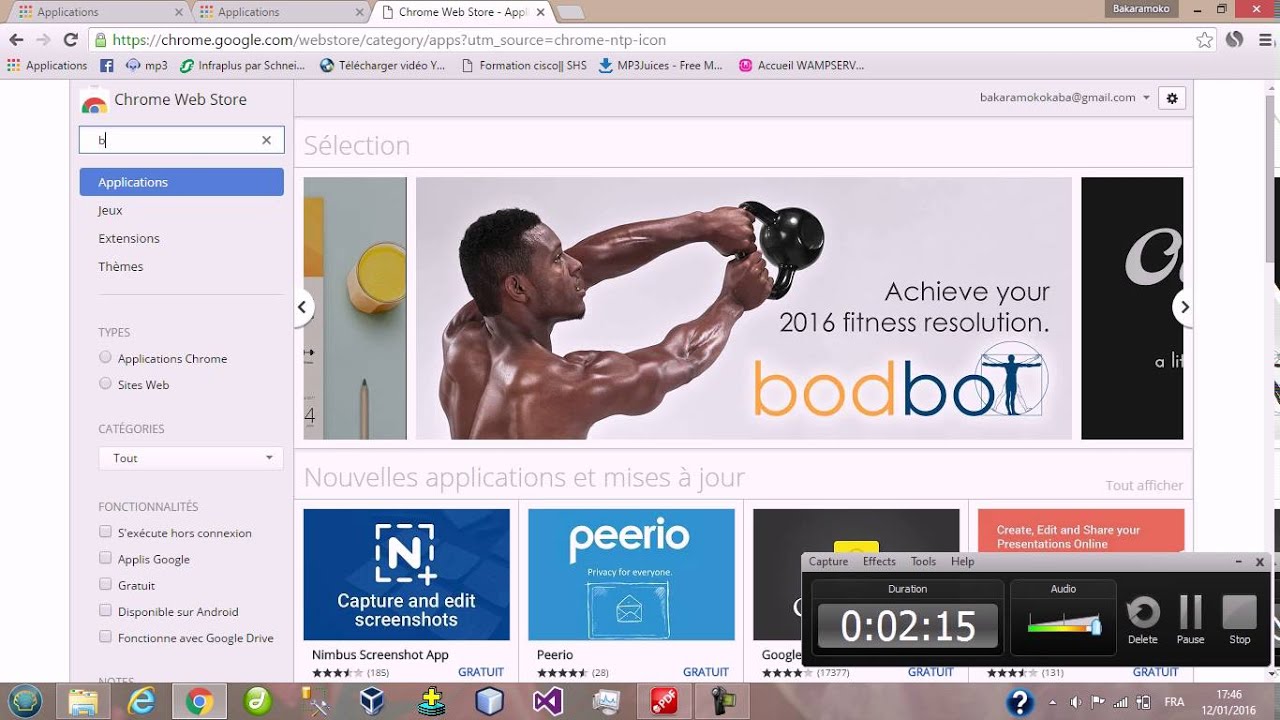Screen dimensions: 1280x720
Task: Bookmark this page with the star icon
Action: click(1204, 40)
